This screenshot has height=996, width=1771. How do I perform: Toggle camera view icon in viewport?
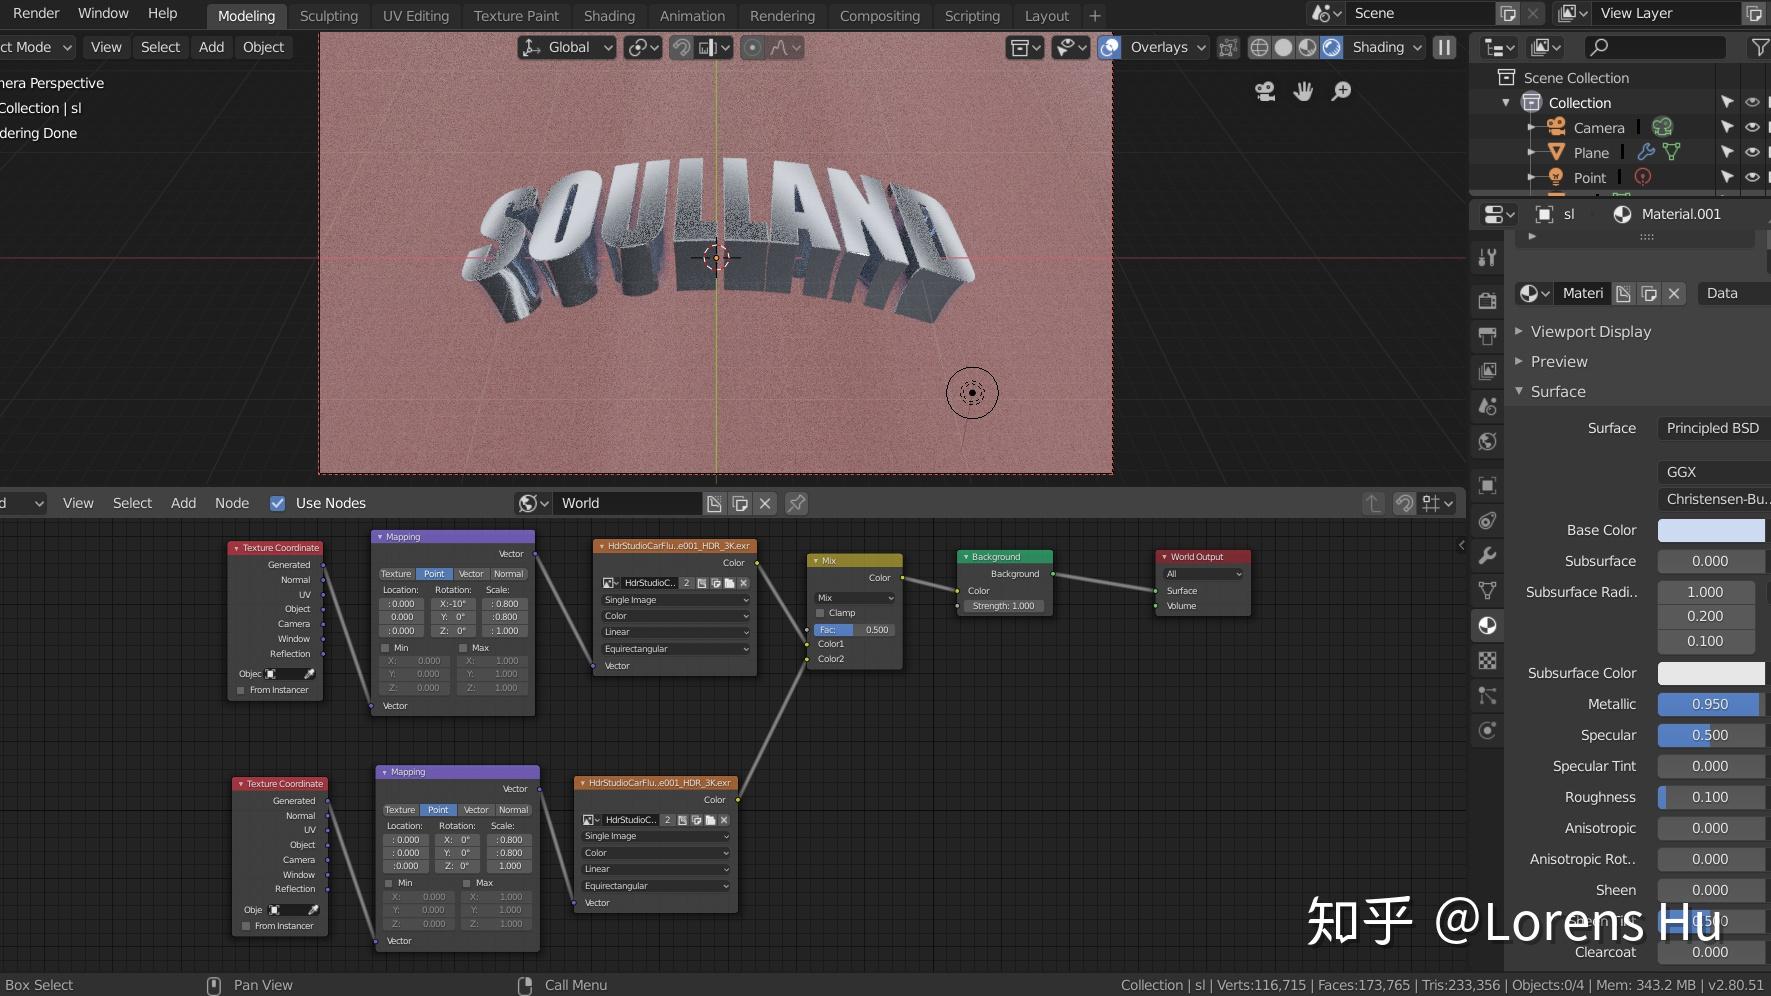coord(1265,91)
